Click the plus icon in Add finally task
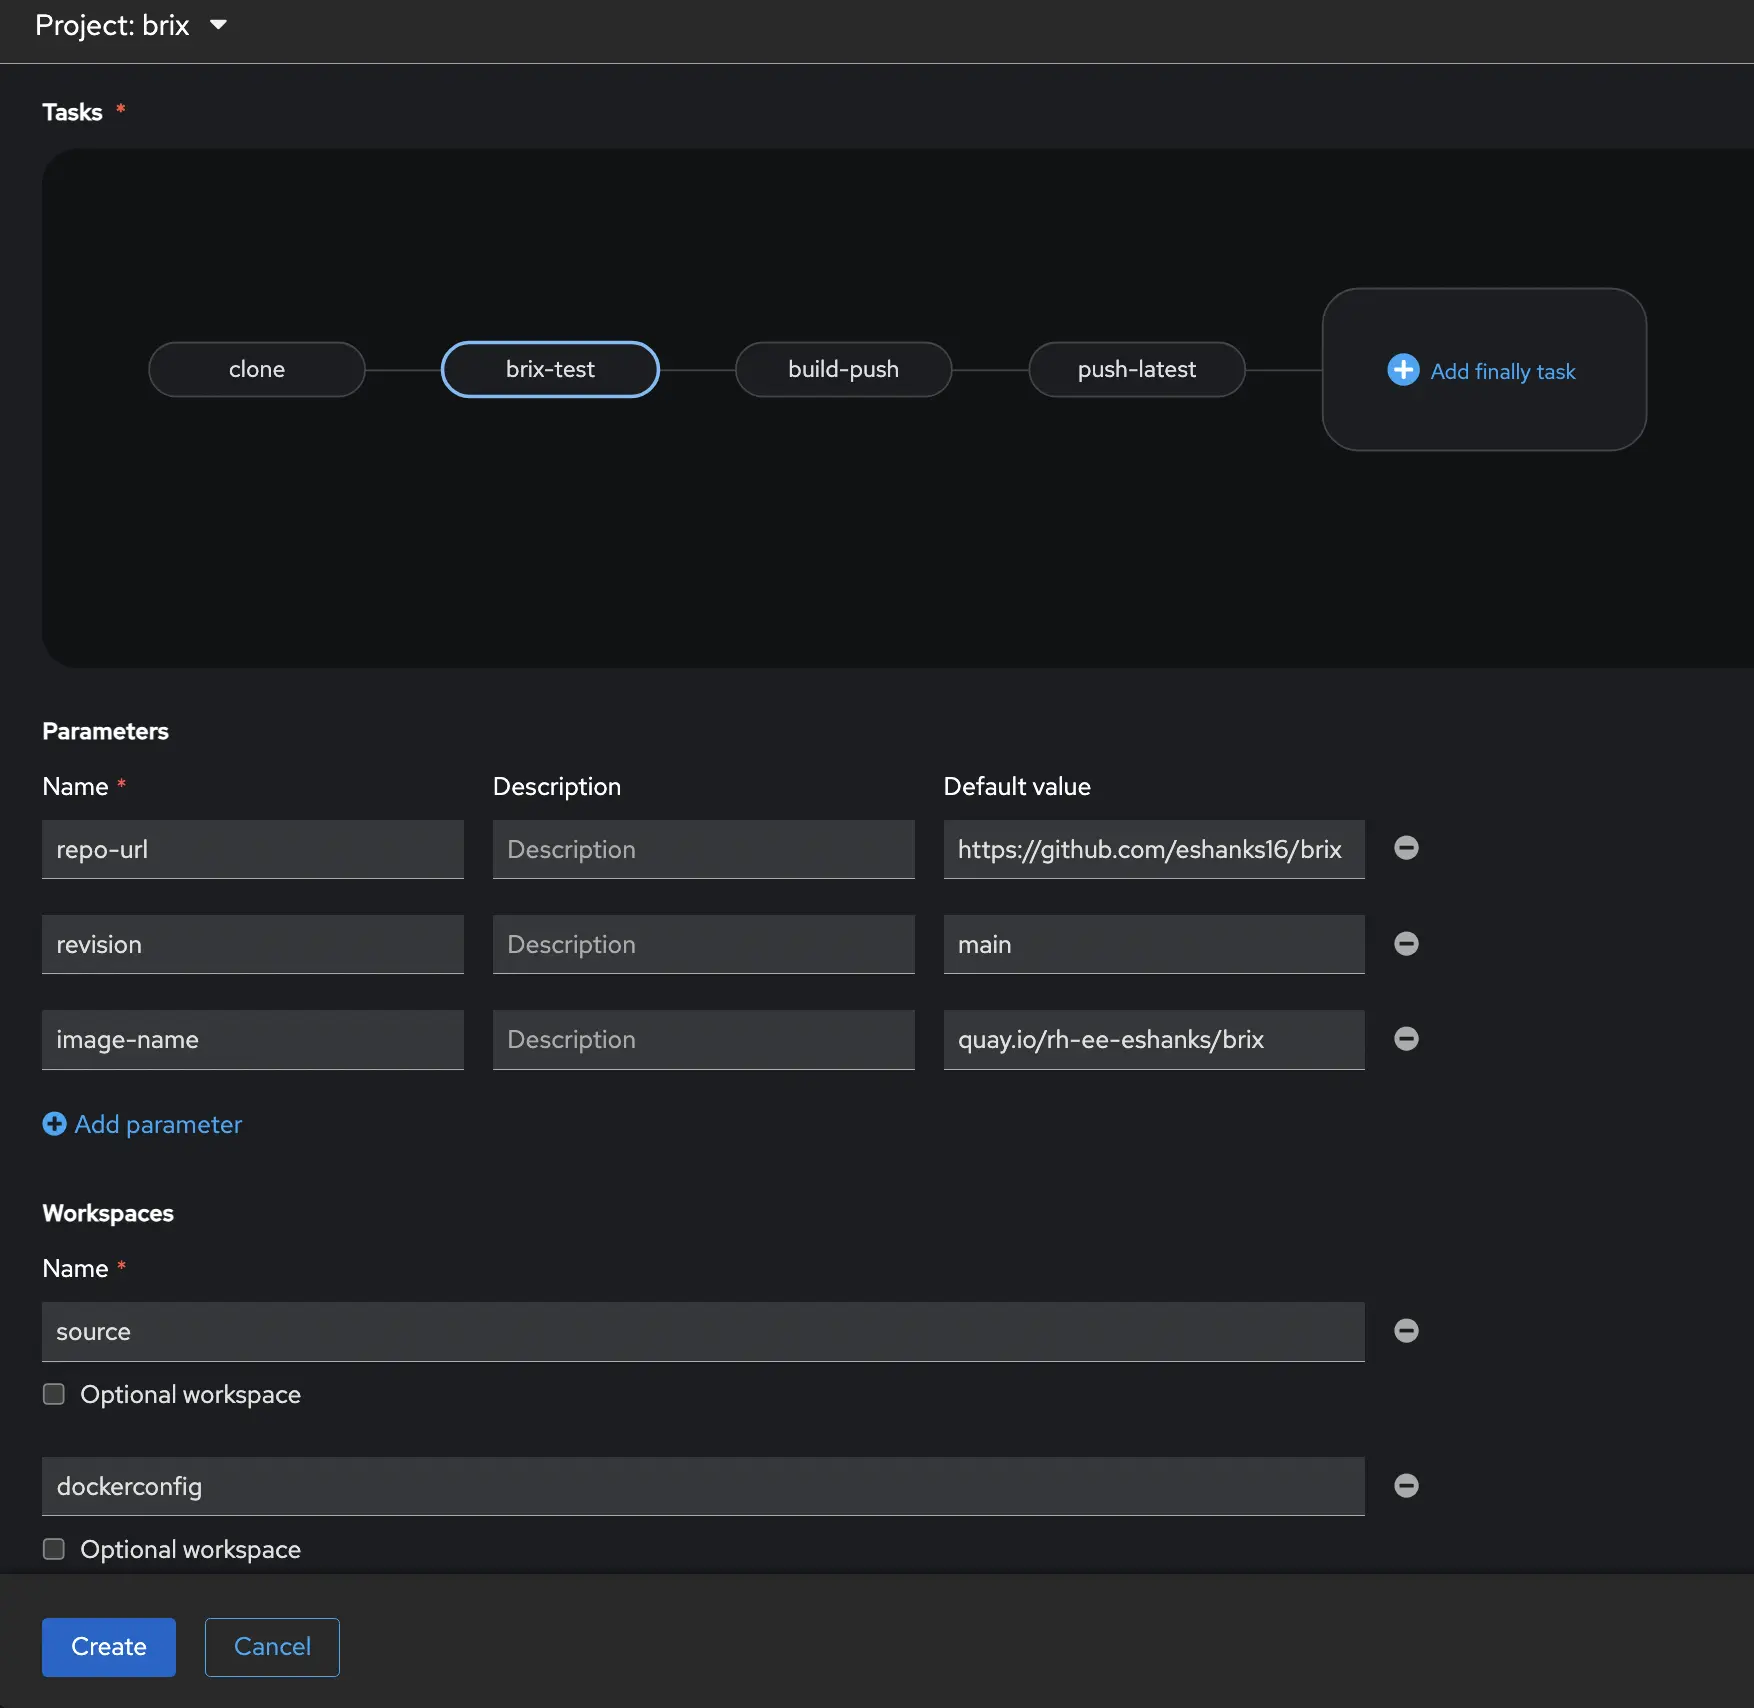This screenshot has width=1754, height=1708. 1403,370
